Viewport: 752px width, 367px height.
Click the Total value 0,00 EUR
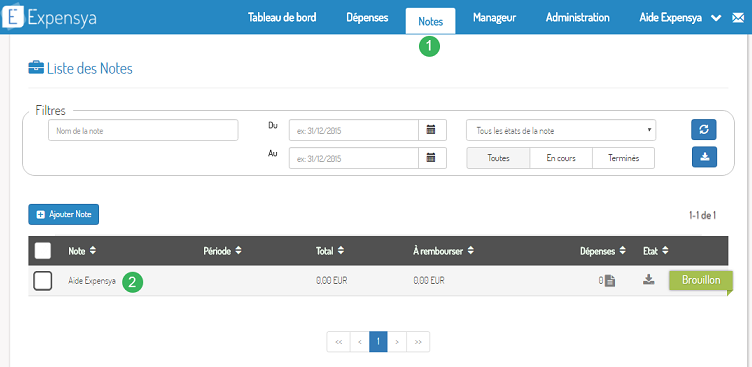(x=331, y=281)
